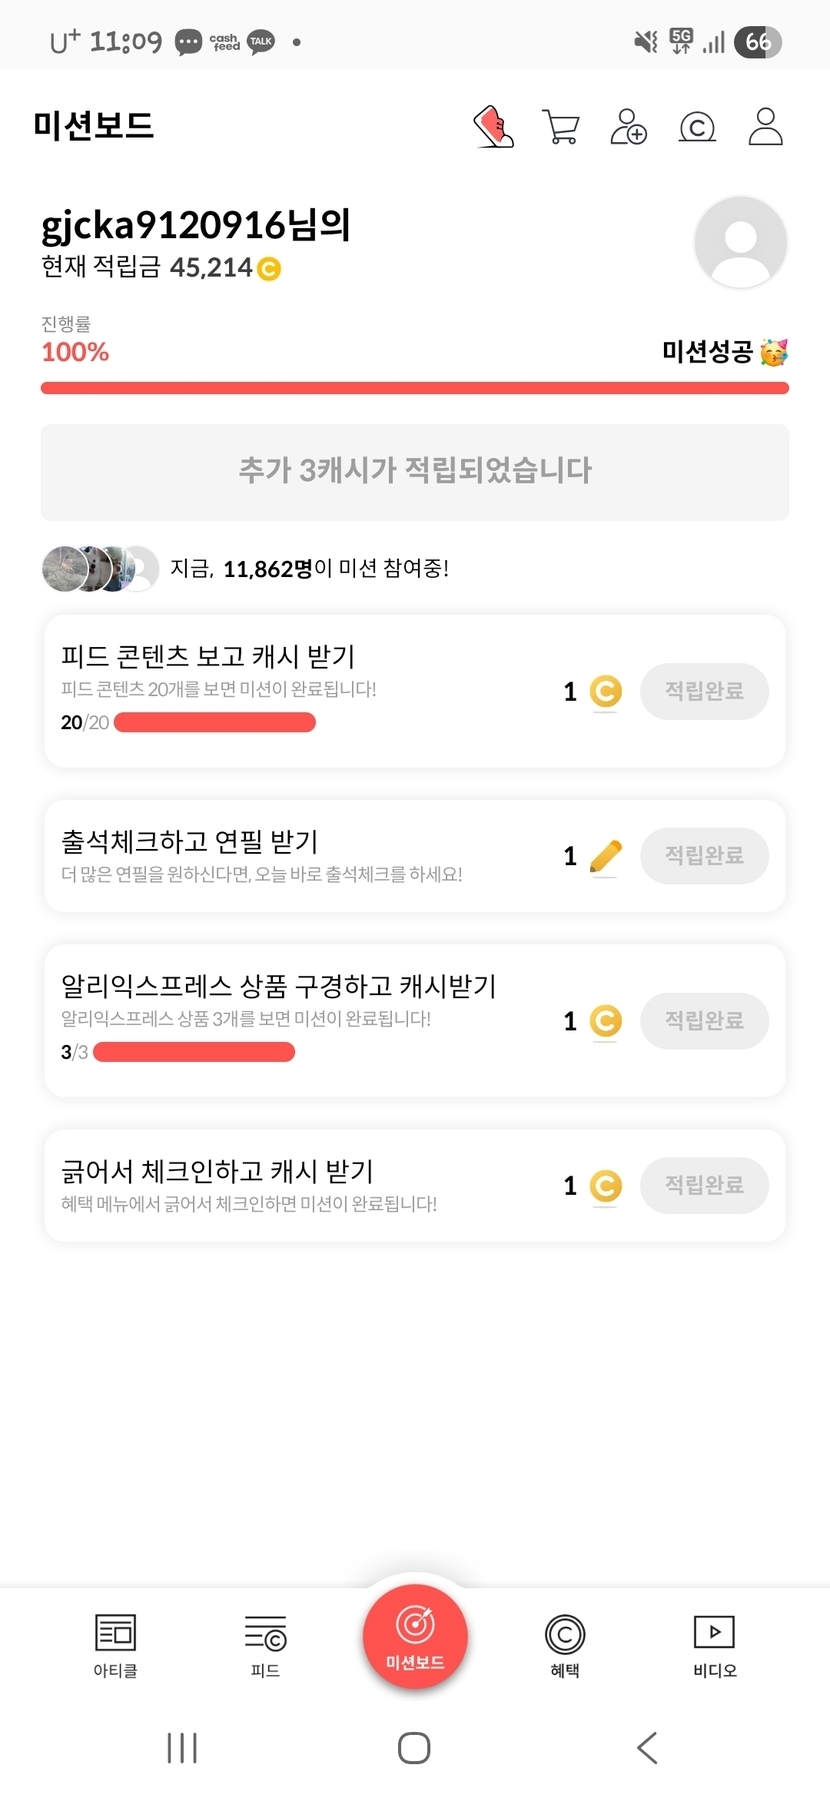Tap '적립완료' button for AliExpress mission

click(x=704, y=1021)
